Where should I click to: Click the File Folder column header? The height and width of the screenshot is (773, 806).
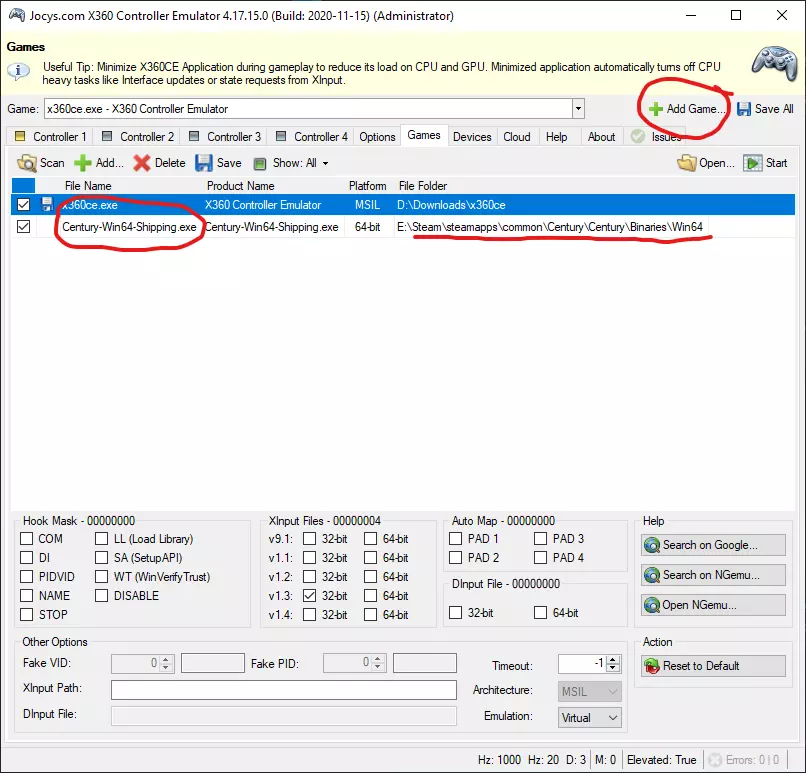tap(423, 186)
